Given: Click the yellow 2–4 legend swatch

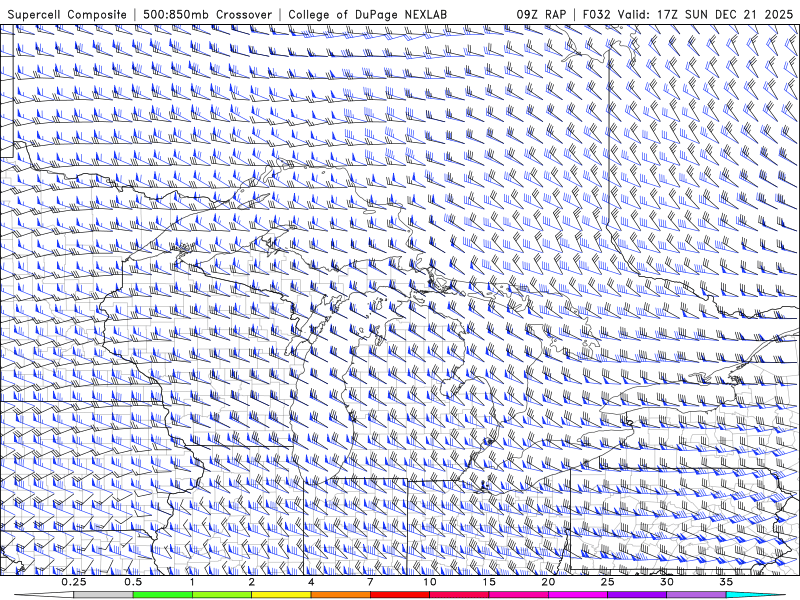Looking at the screenshot, I should click(281, 595).
